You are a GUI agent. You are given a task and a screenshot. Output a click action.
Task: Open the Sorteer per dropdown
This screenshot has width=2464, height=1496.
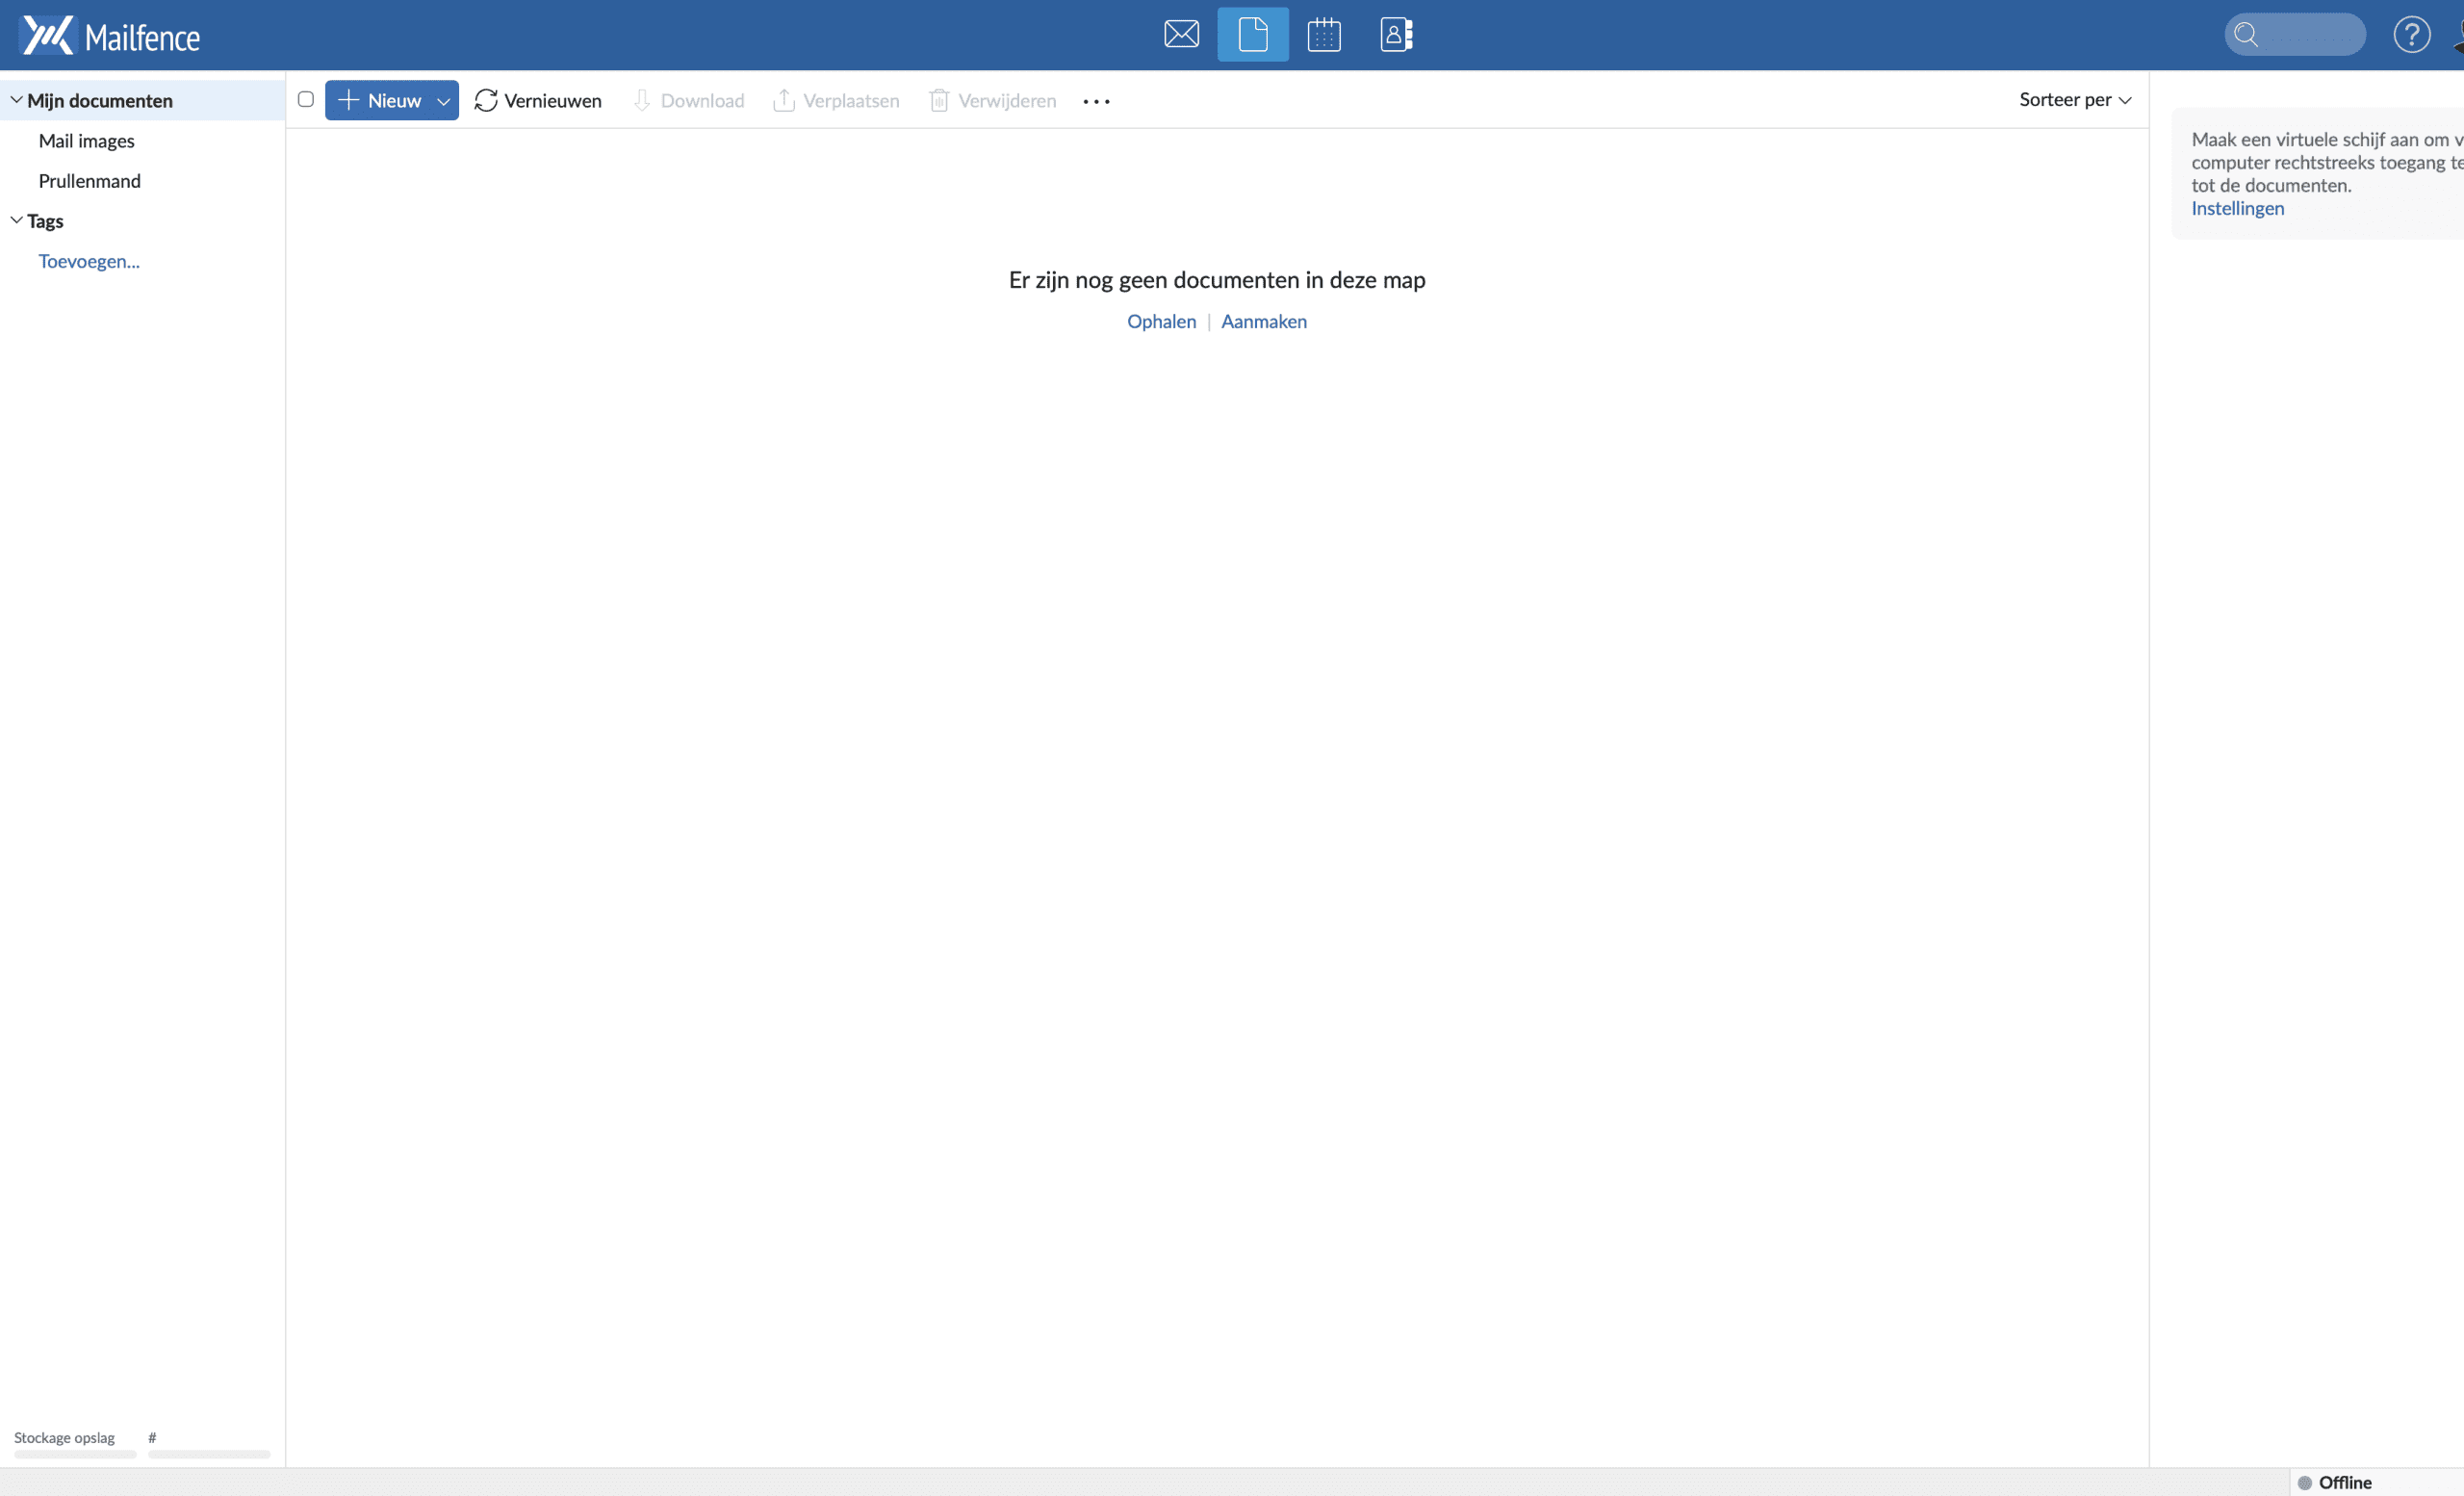(2075, 99)
